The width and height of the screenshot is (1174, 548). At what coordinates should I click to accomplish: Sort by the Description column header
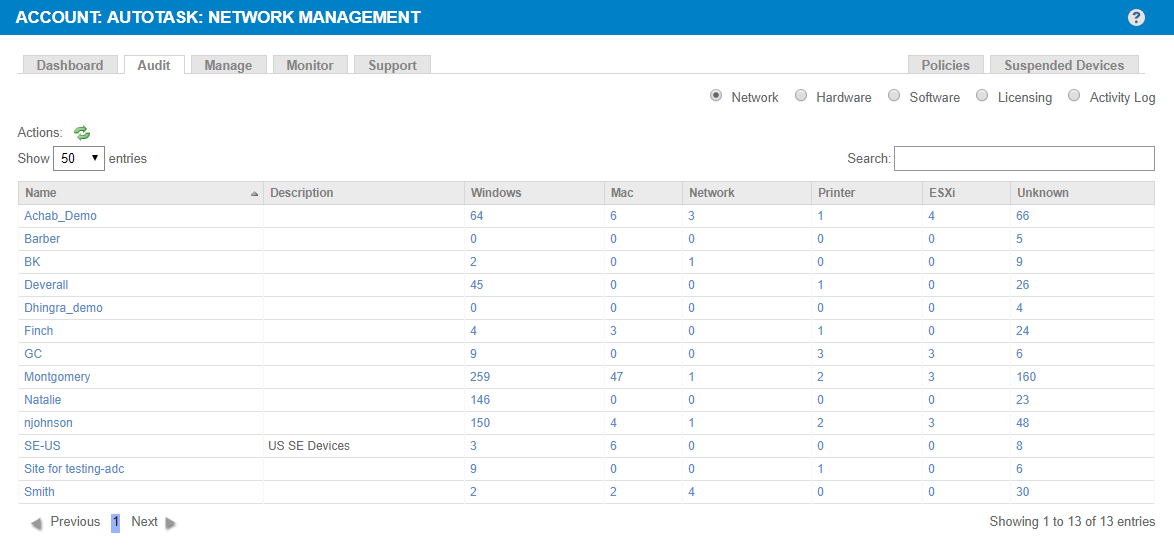(x=364, y=193)
